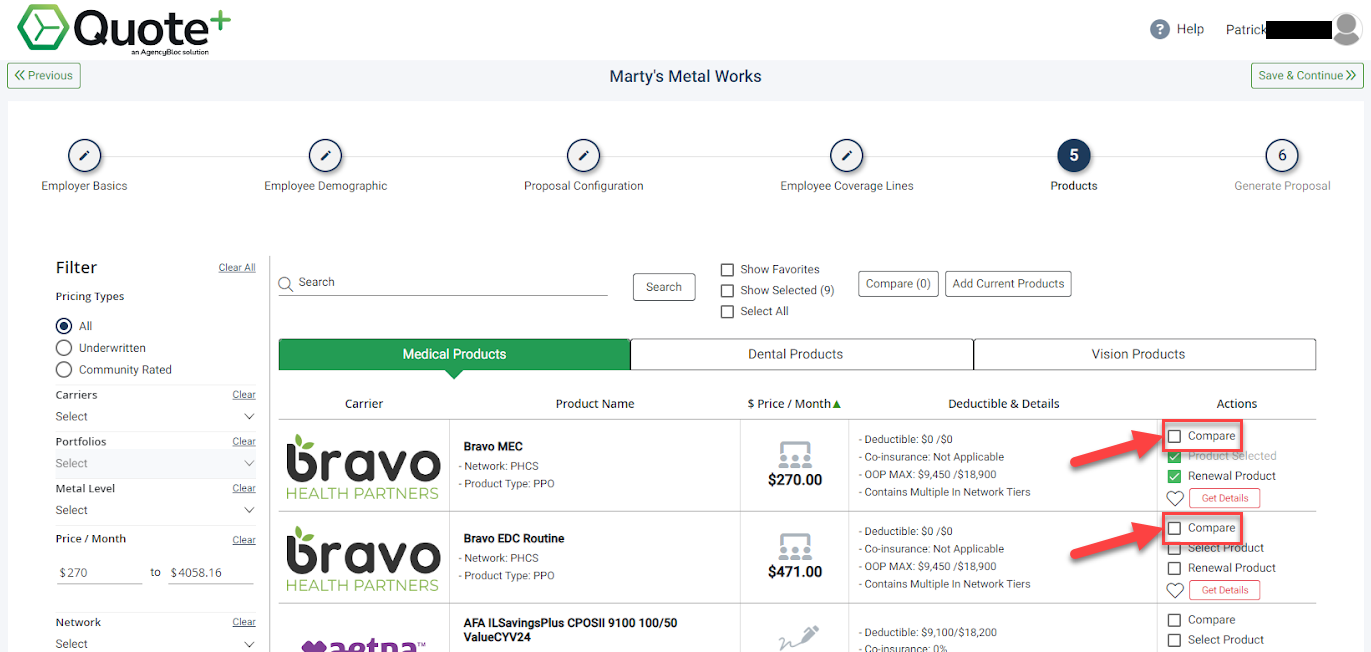The width and height of the screenshot is (1371, 652).
Task: Check the Select All checkbox
Action: pyautogui.click(x=727, y=311)
